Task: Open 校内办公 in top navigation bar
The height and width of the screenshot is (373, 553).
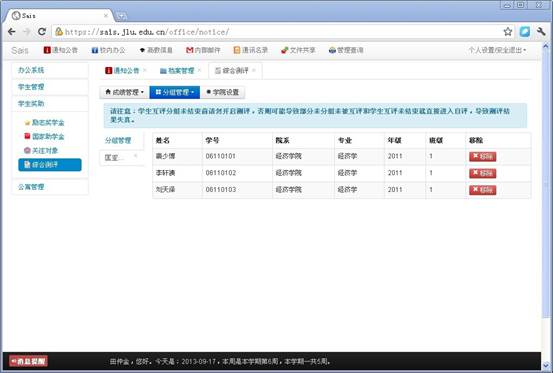Action: pyautogui.click(x=108, y=50)
